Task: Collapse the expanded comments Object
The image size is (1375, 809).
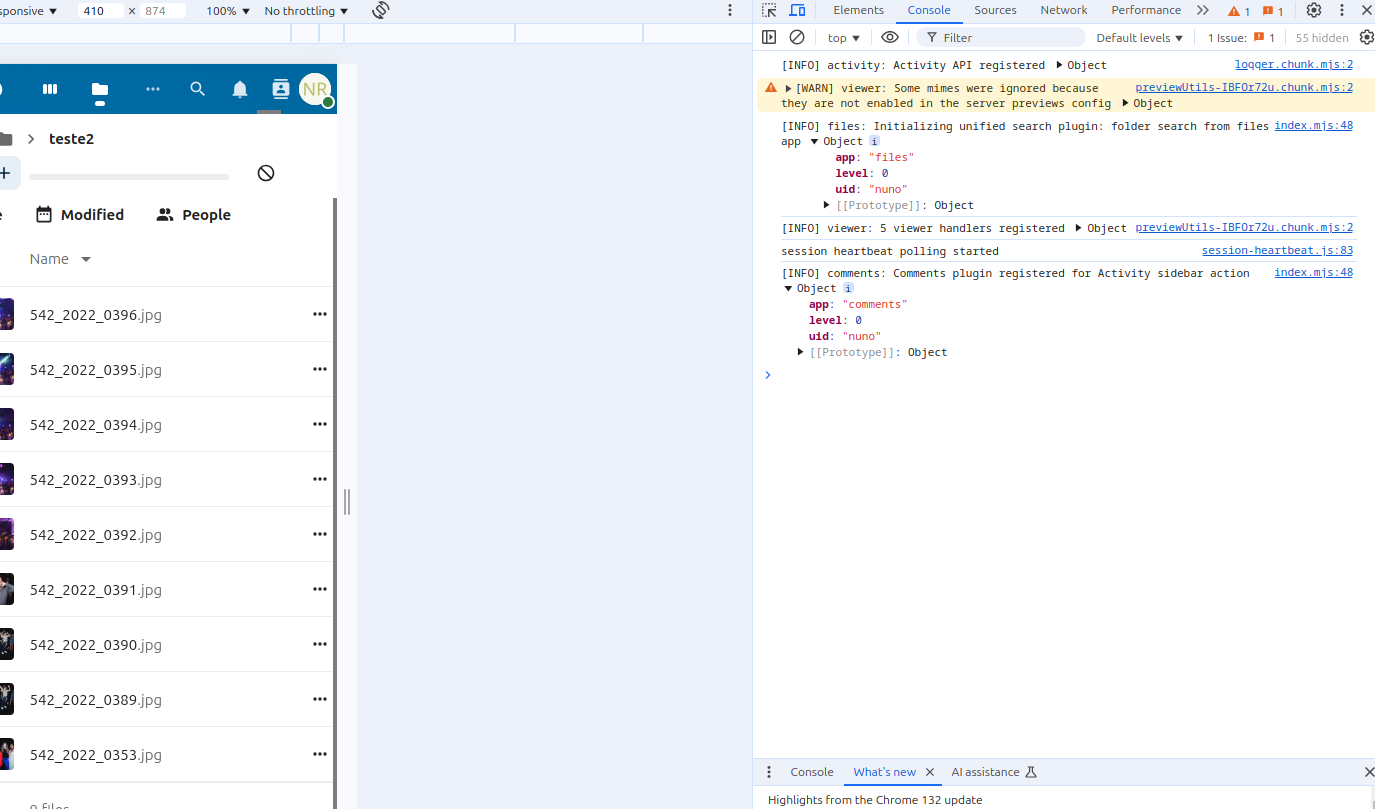Action: [x=789, y=288]
